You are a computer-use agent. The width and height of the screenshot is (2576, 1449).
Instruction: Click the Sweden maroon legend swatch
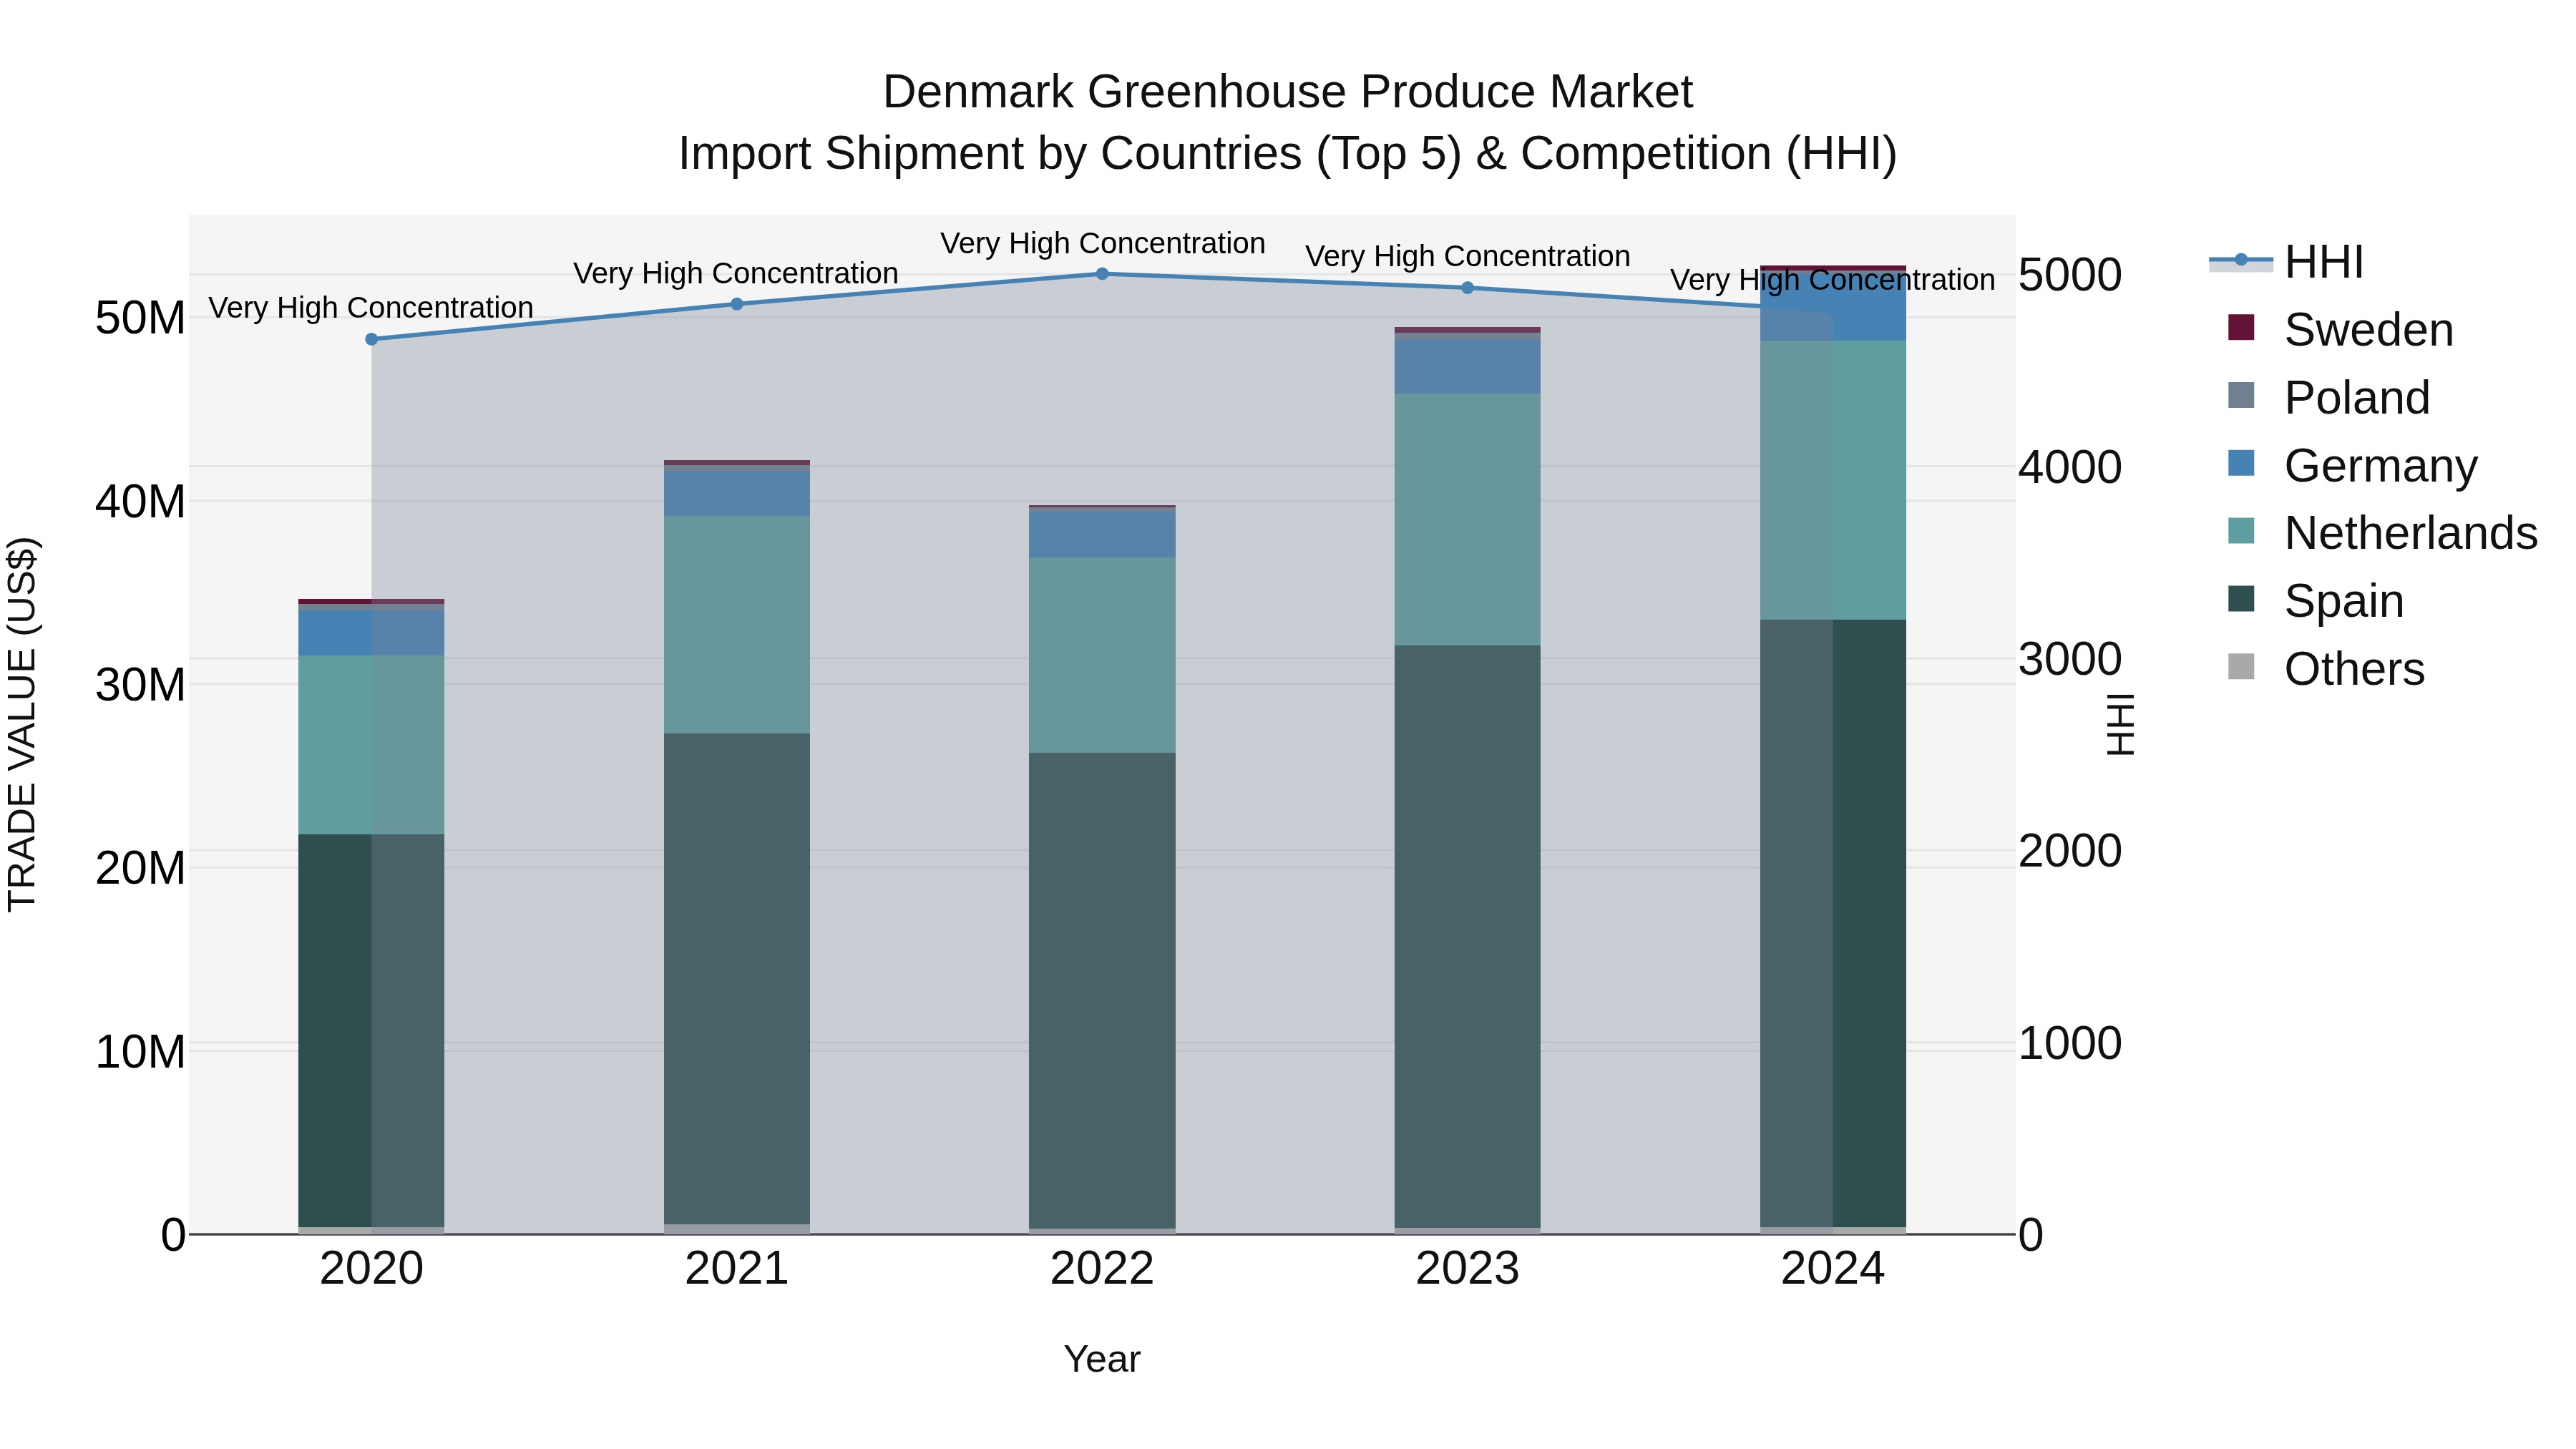click(x=2241, y=327)
